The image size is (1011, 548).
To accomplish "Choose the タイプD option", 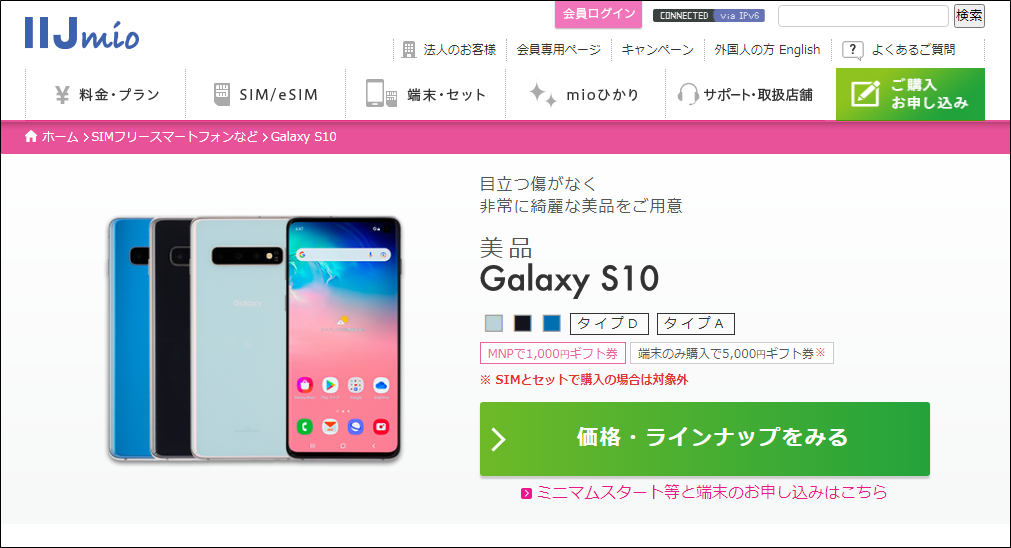I will pyautogui.click(x=609, y=324).
